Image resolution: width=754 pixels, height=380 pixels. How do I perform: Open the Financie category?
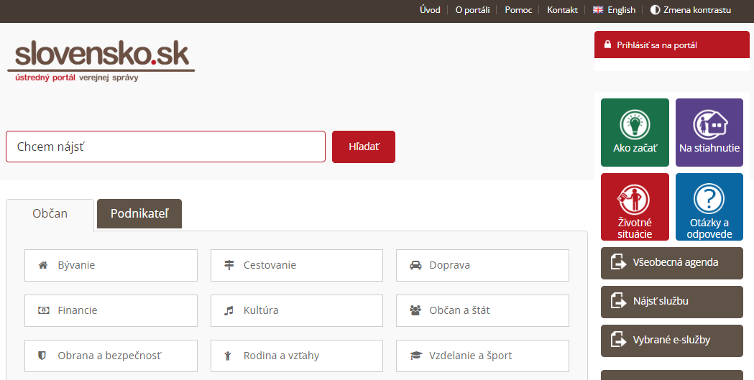(x=111, y=310)
